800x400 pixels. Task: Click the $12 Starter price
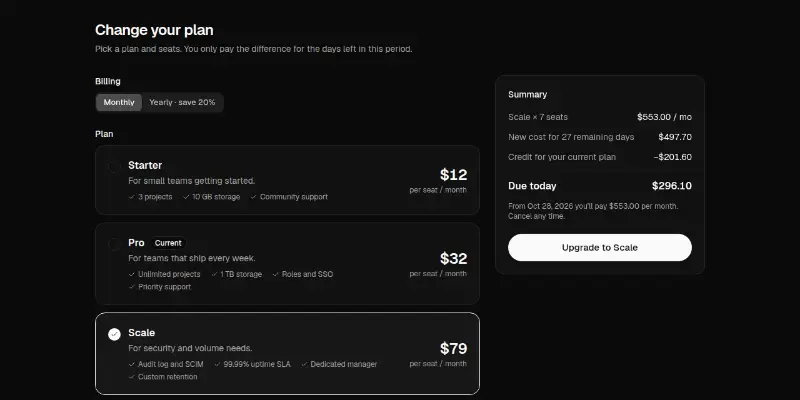[x=453, y=175]
